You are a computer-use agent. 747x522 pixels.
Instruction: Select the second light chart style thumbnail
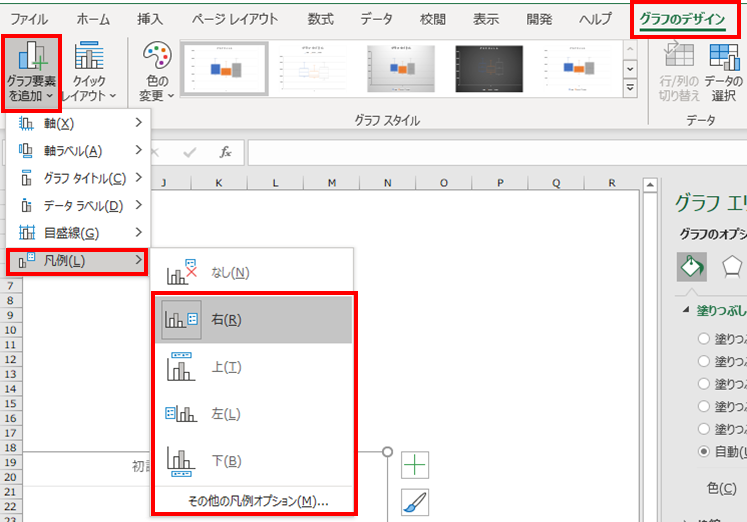313,69
